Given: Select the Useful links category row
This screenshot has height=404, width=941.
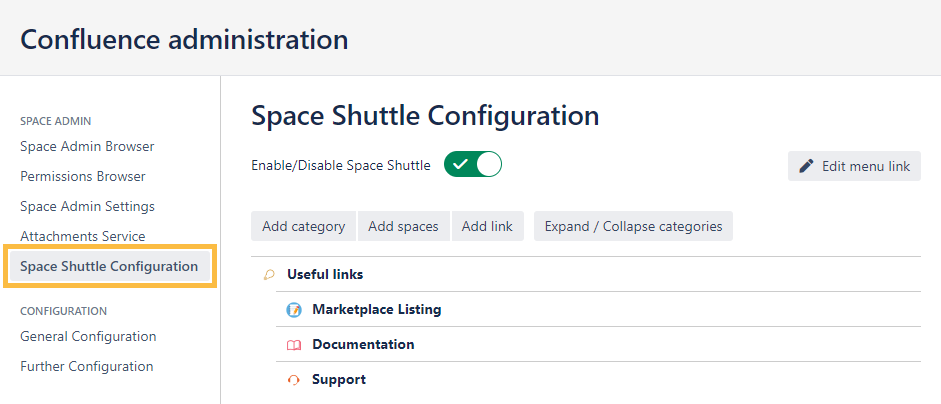Looking at the screenshot, I should [325, 274].
